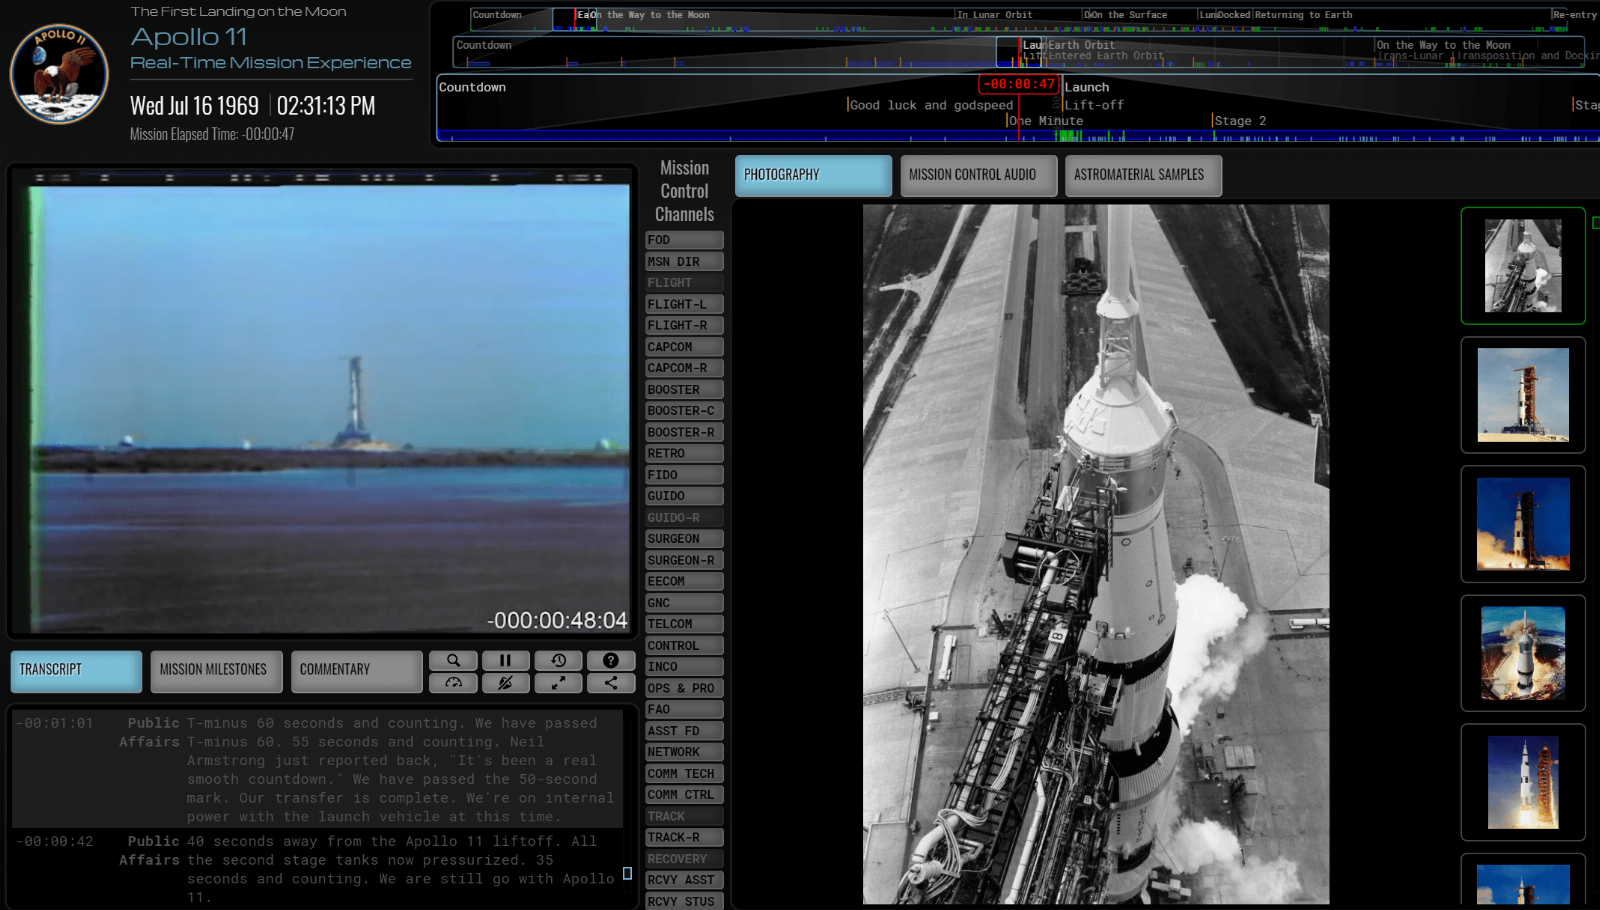1600x910 pixels.
Task: Open the transcript search magnifier
Action: click(454, 660)
